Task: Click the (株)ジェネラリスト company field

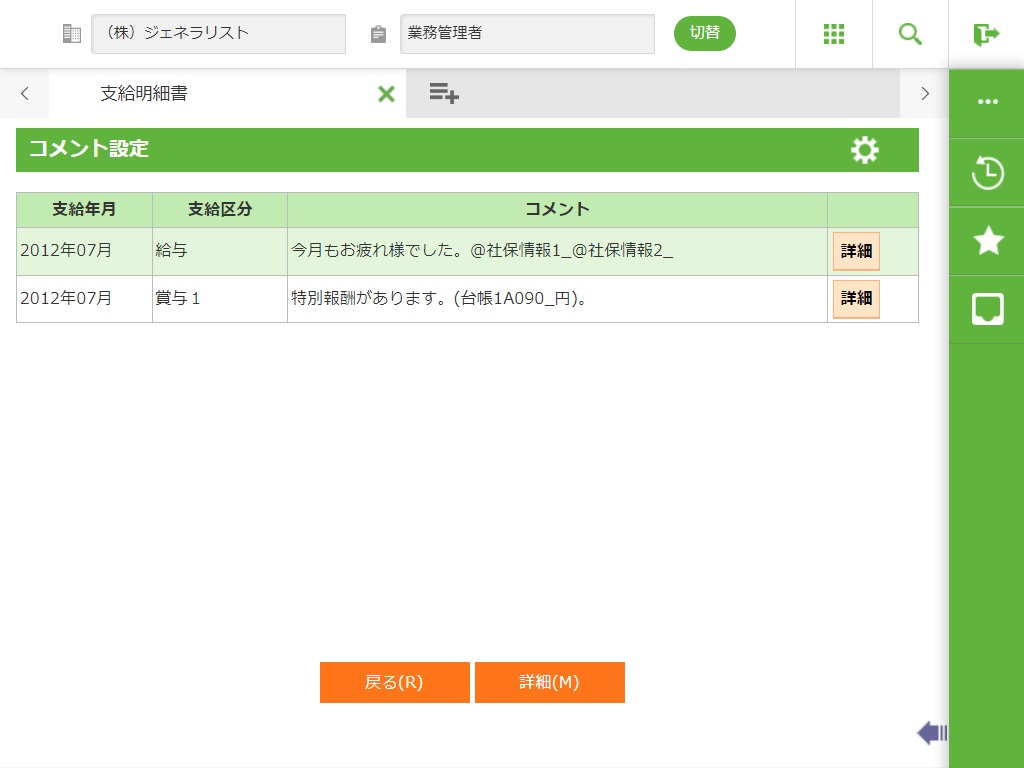Action: [x=218, y=34]
